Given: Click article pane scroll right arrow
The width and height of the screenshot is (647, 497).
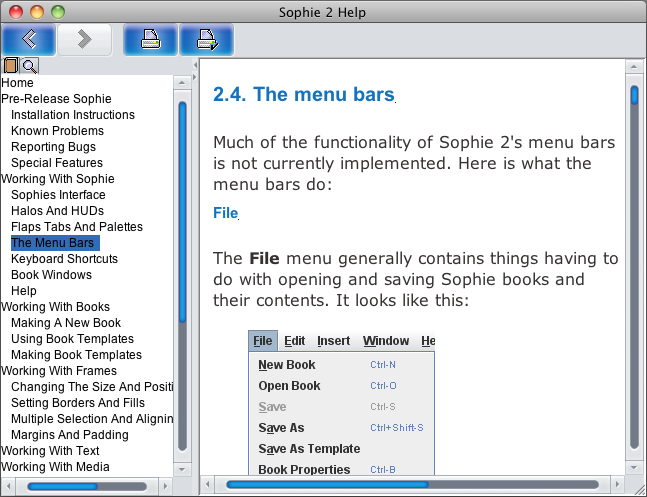Looking at the screenshot, I should [618, 485].
